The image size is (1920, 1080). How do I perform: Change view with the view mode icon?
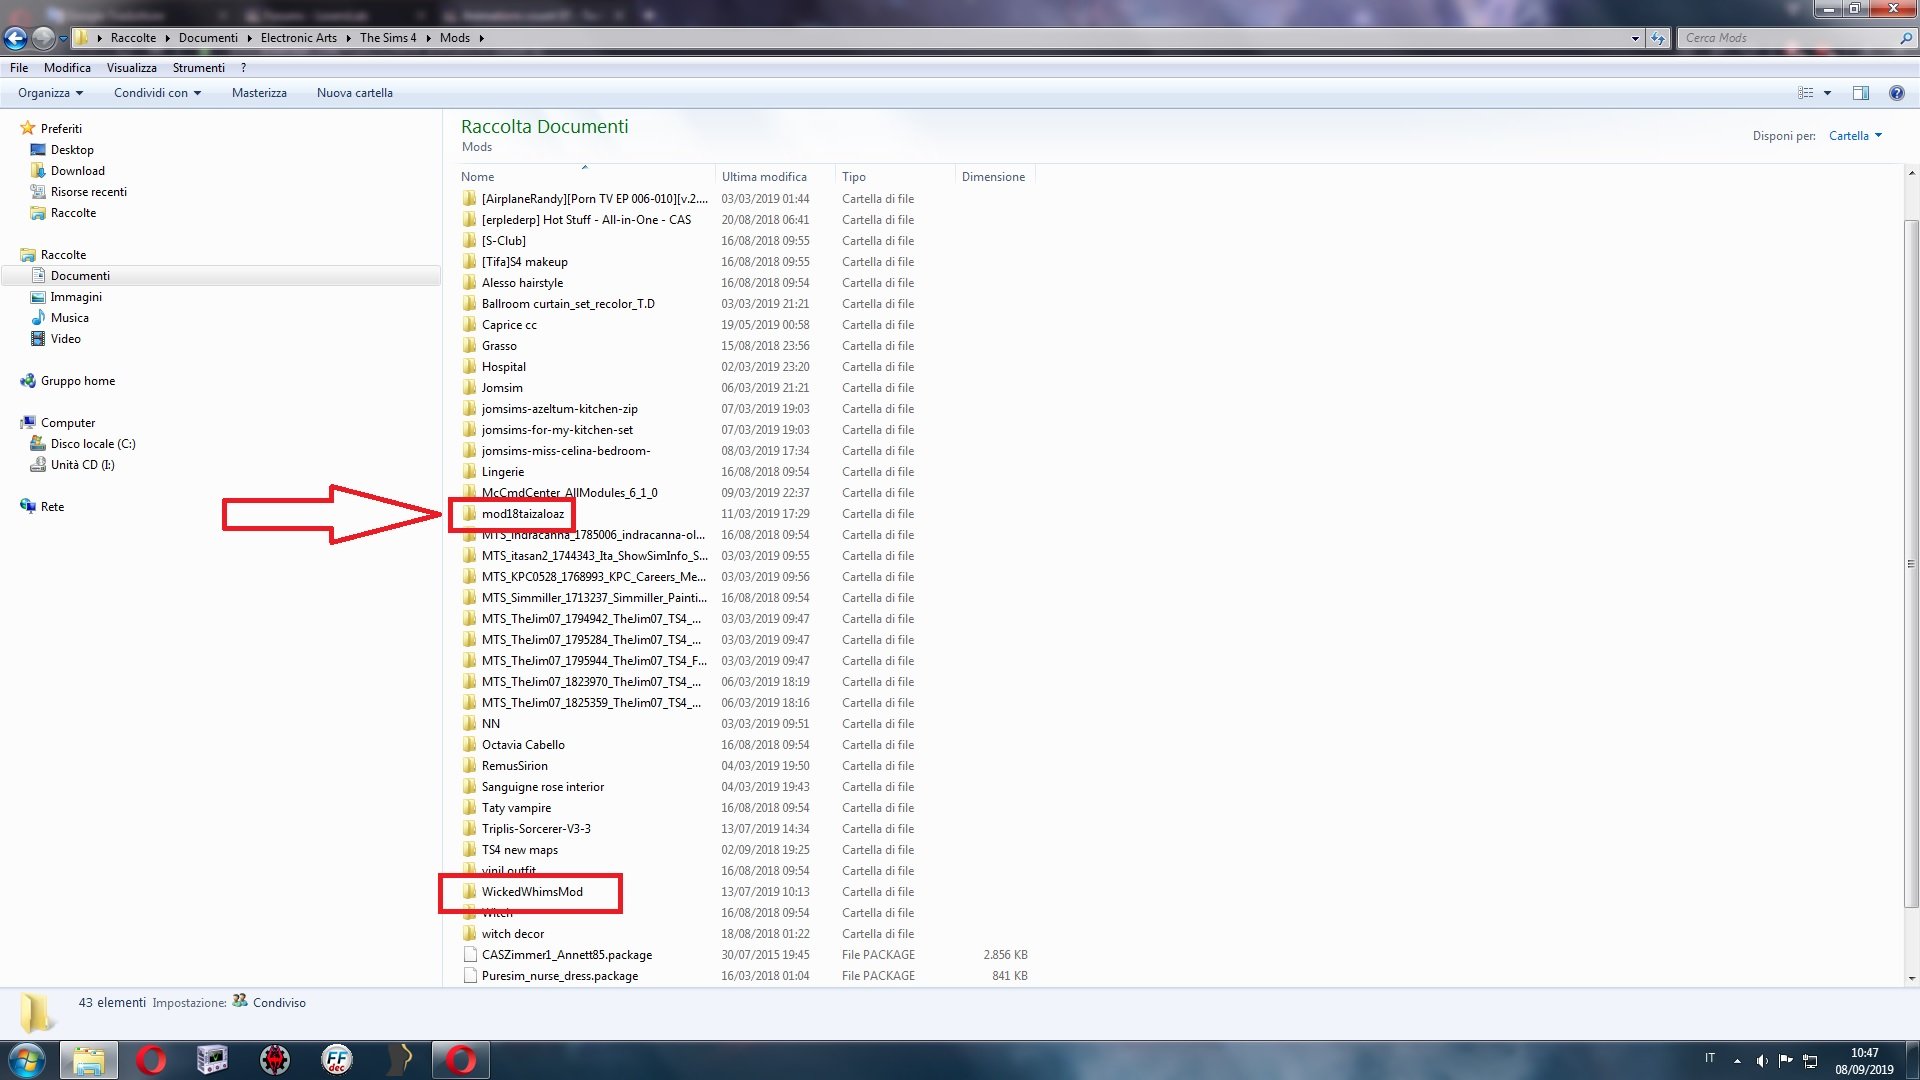pos(1805,93)
